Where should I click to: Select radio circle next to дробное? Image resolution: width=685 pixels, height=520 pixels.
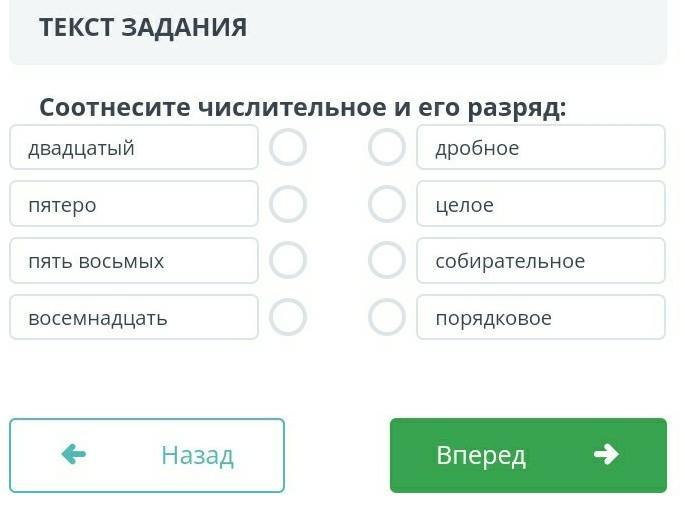point(387,148)
